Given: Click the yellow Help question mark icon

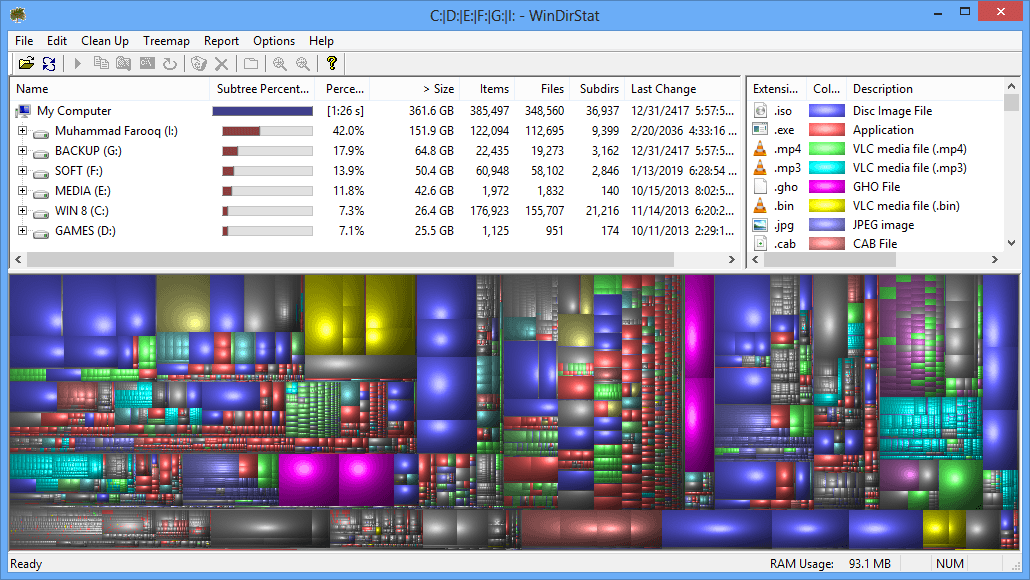Looking at the screenshot, I should coord(332,63).
